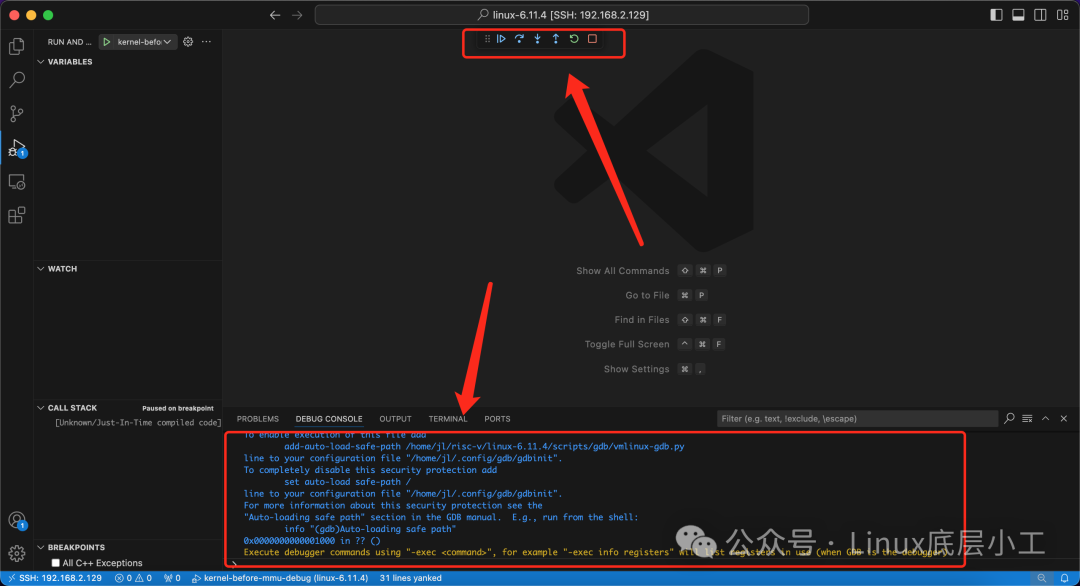The width and height of the screenshot is (1080, 586).
Task: Open Remote Explorer view
Action: coord(17,182)
